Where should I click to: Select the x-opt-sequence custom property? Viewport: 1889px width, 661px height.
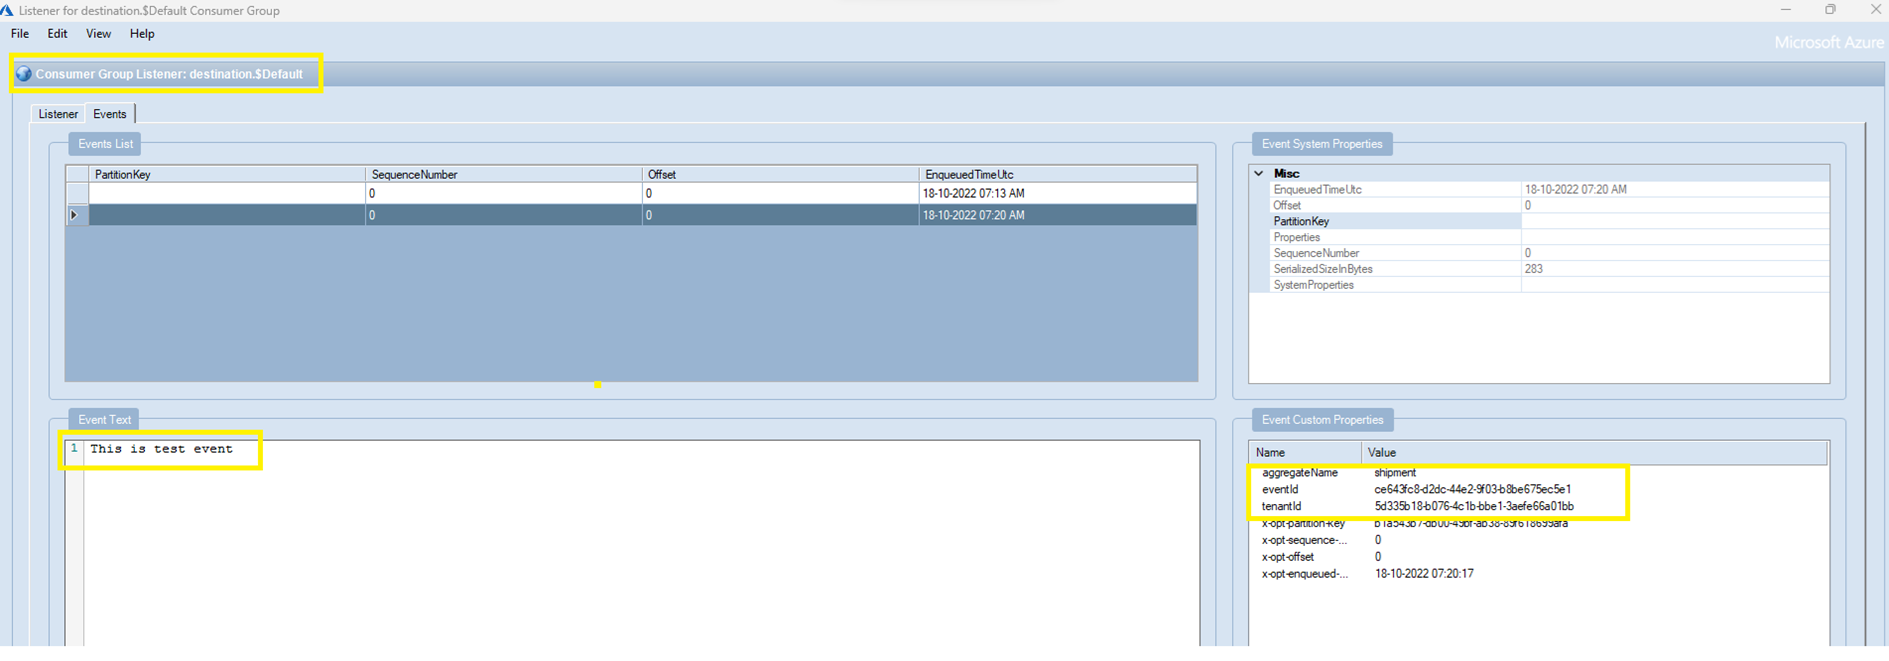[1304, 541]
